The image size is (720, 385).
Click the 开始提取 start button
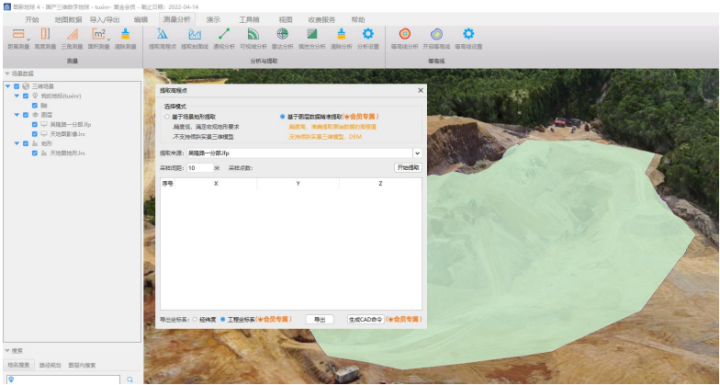pos(408,168)
